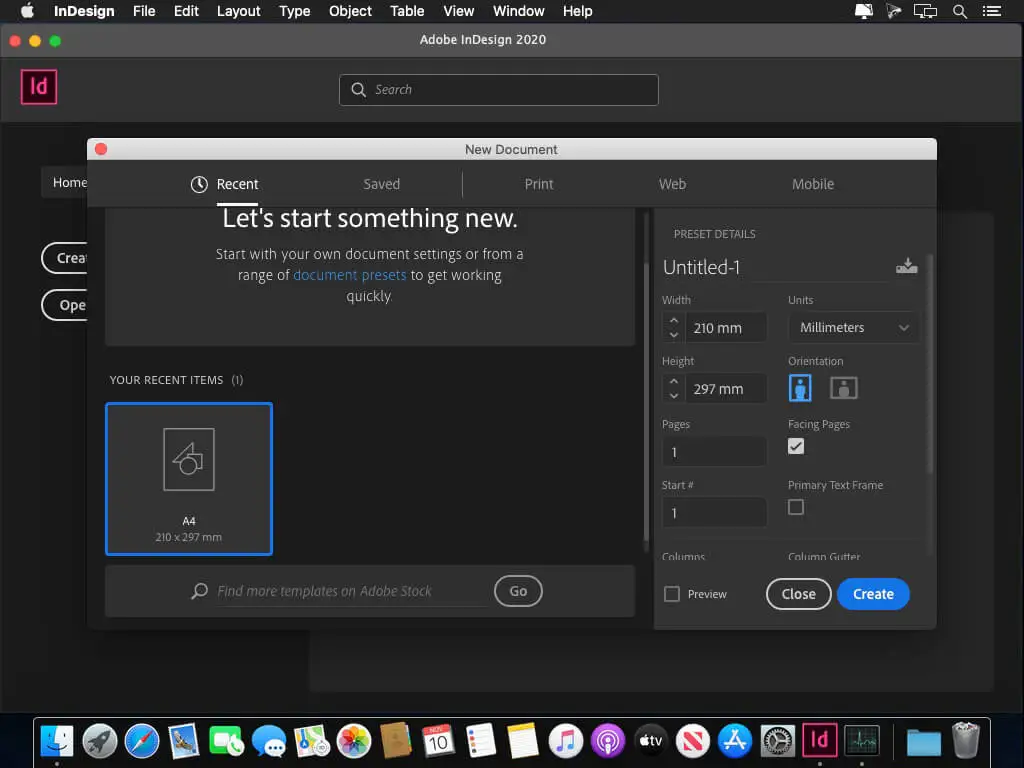Click the Save Document Preset icon
Screen dimensions: 1024x768
pos(906,266)
